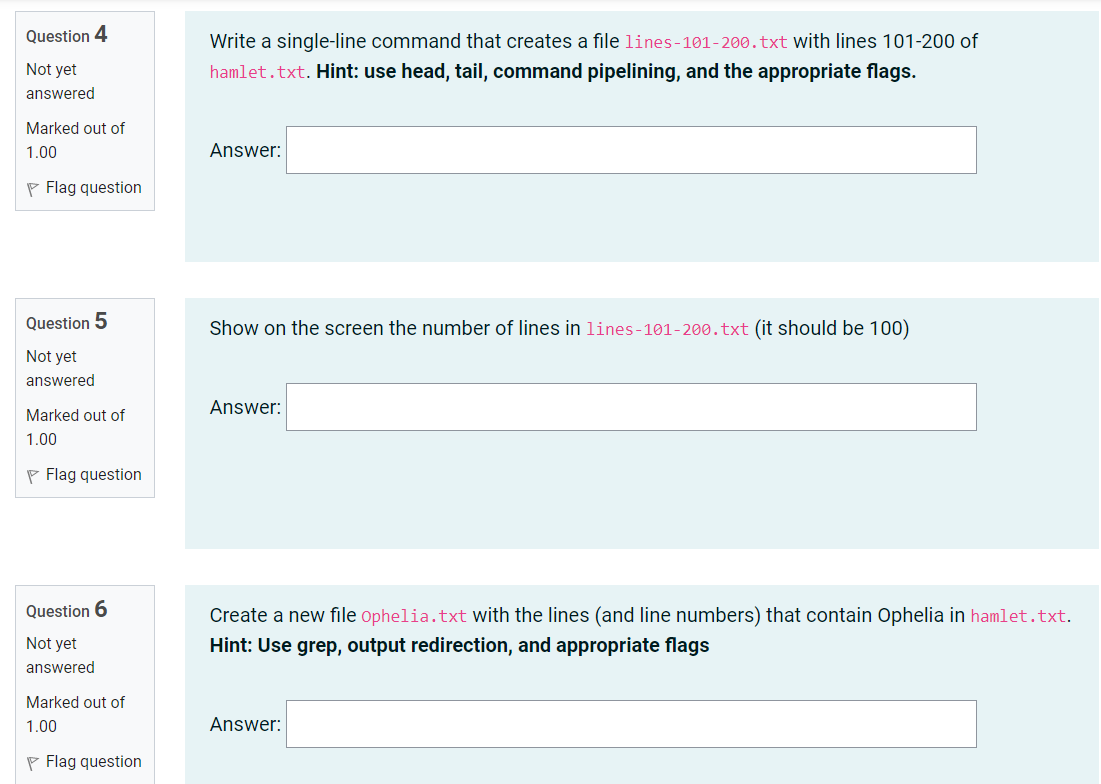Click the Ophelia.txt filename in Question 6
Image resolution: width=1101 pixels, height=784 pixels.
pos(414,615)
